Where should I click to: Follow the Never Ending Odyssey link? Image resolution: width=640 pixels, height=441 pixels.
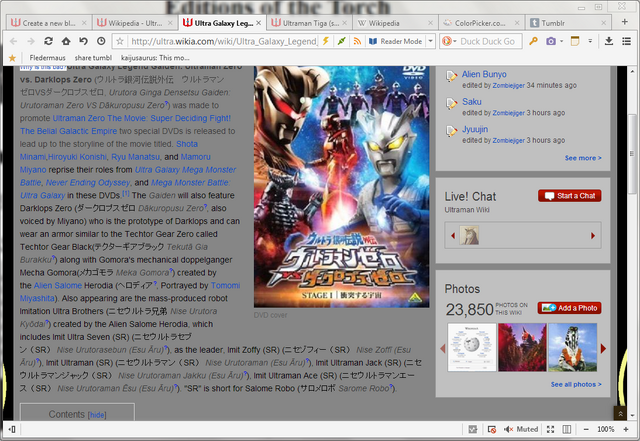pos(88,183)
